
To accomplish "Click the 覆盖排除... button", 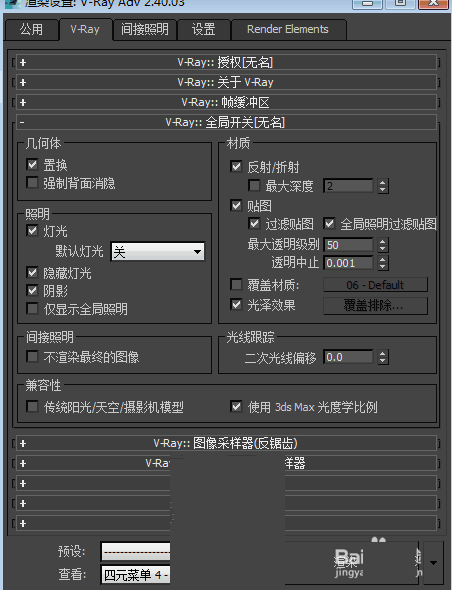I will click(375, 305).
